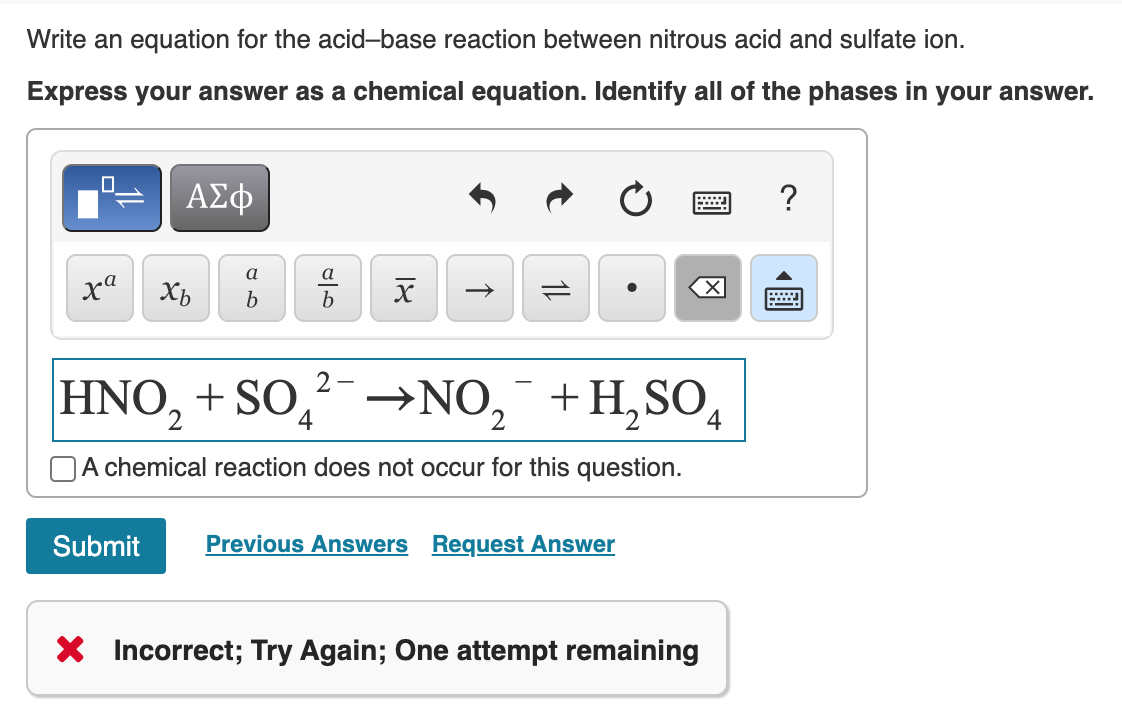Viewport: 1122px width, 710px height.
Task: Undo the last equation edit
Action: 483,198
